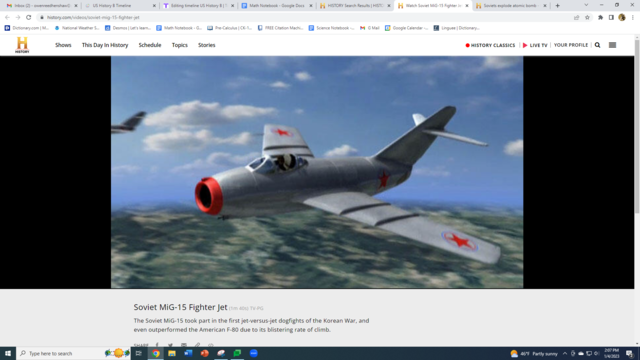This screenshot has width=640, height=360.
Task: Go back with the browser back arrow
Action: (7, 18)
